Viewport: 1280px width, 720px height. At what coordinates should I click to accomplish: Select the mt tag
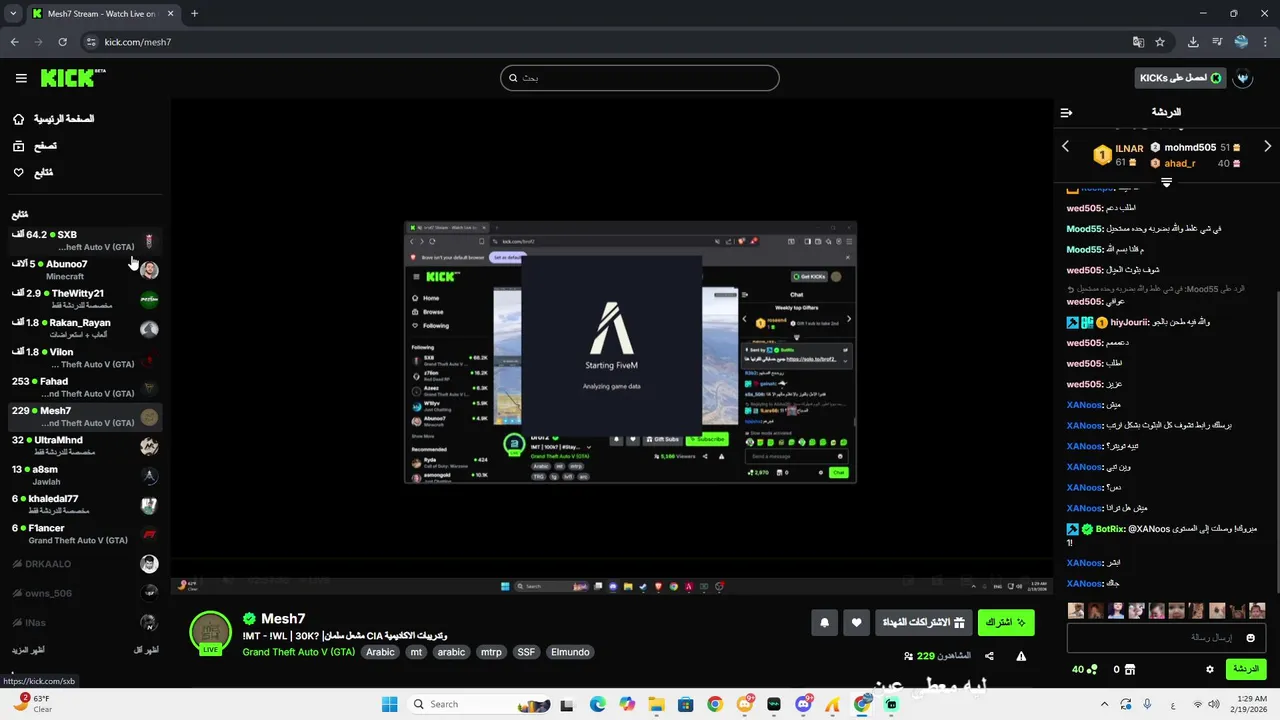[x=416, y=652]
